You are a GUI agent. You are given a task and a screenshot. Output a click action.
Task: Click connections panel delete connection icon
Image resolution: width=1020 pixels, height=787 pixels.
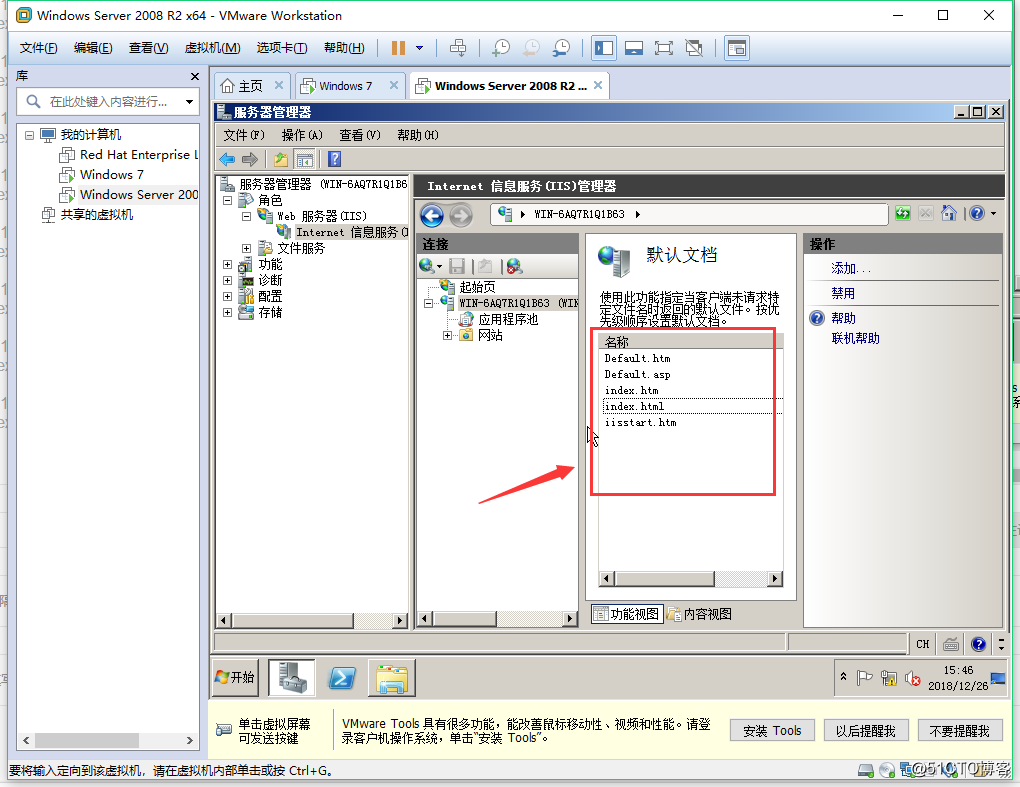point(514,266)
